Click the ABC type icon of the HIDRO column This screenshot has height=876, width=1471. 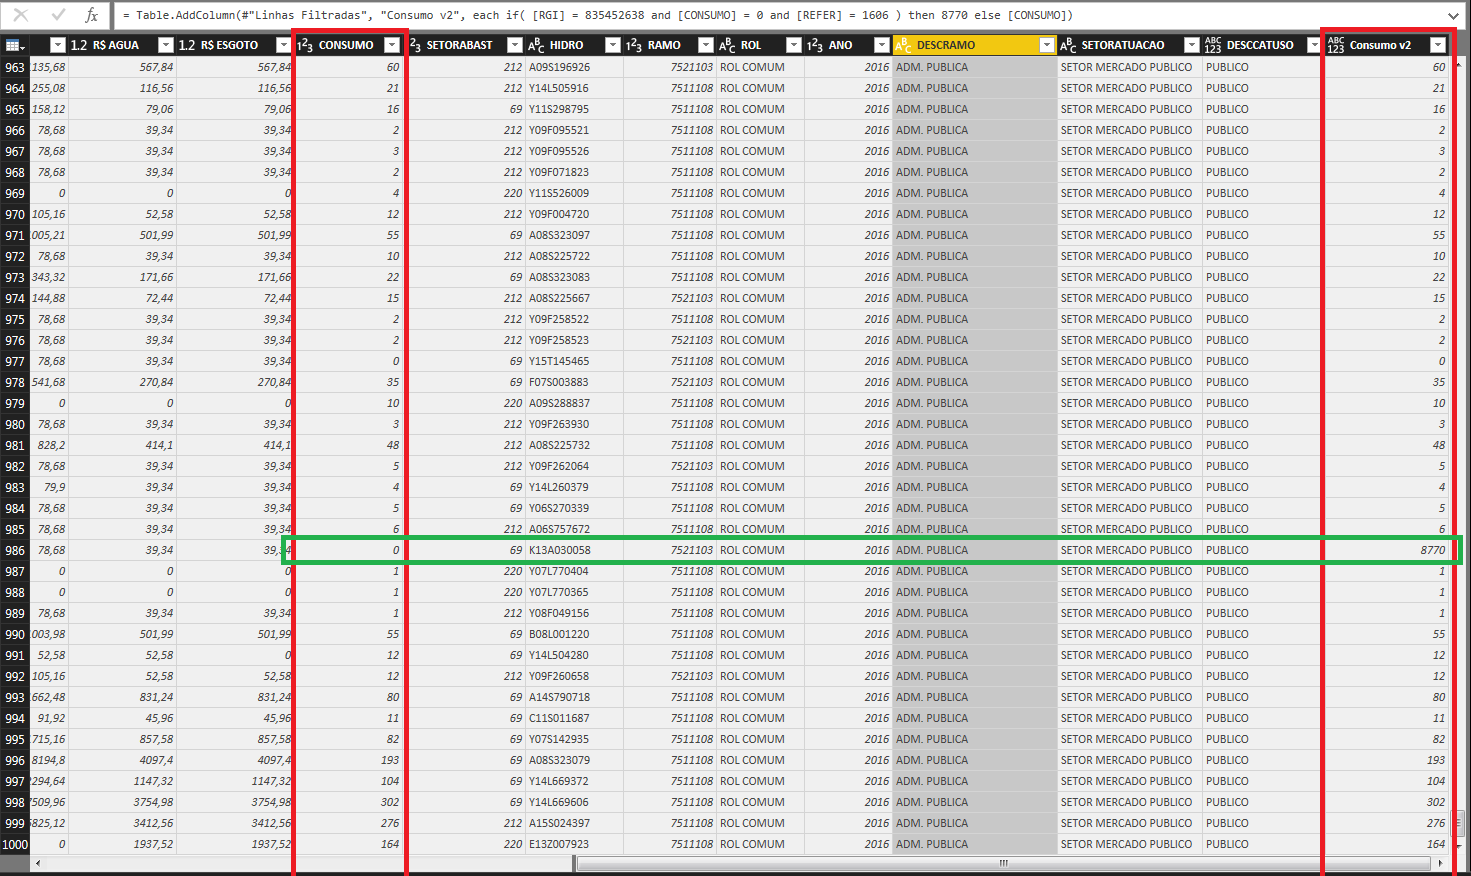[536, 45]
